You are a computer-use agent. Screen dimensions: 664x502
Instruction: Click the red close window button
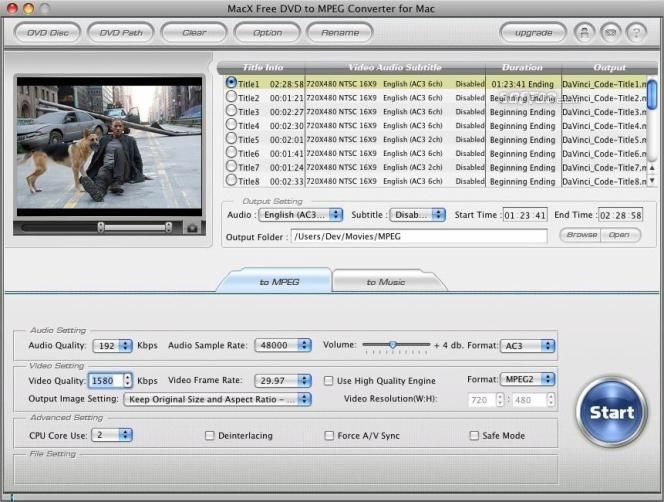pos(12,8)
